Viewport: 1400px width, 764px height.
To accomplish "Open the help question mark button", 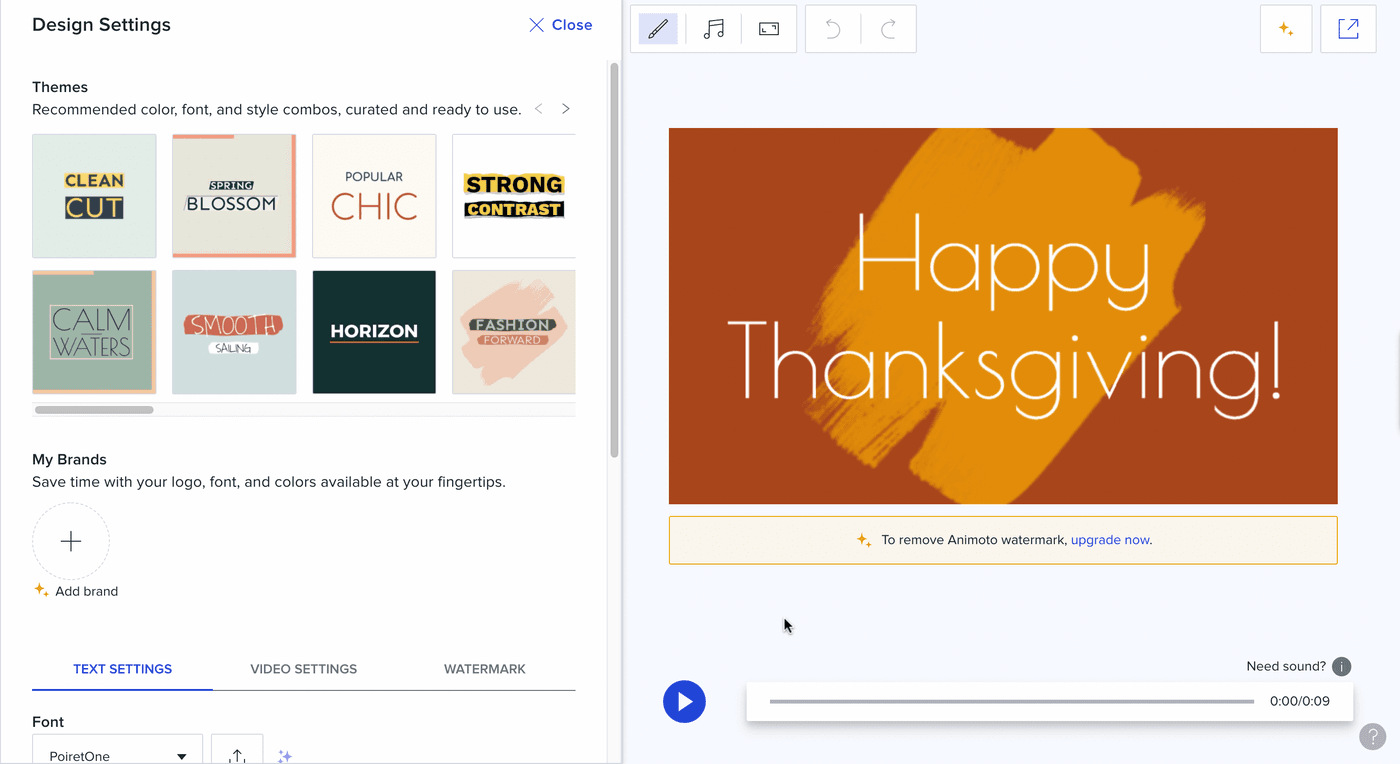I will click(1373, 736).
